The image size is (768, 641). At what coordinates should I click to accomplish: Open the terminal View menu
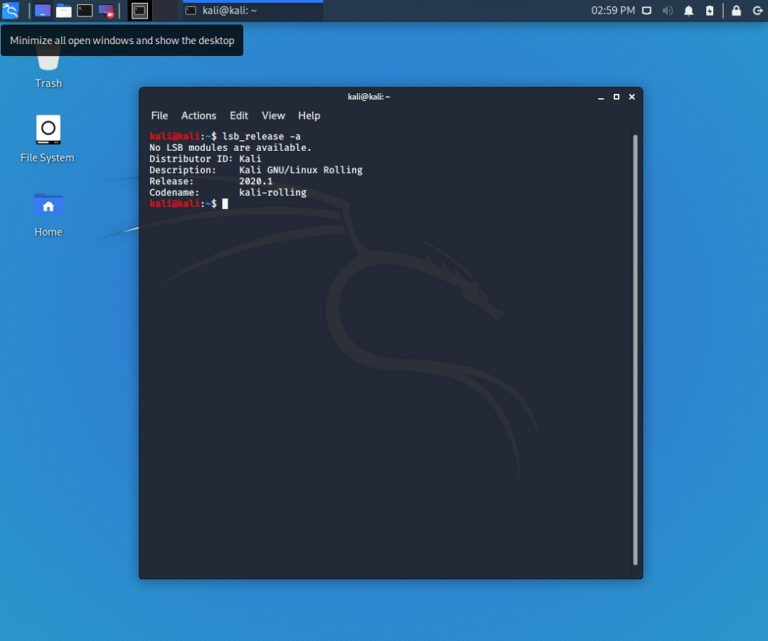click(273, 116)
